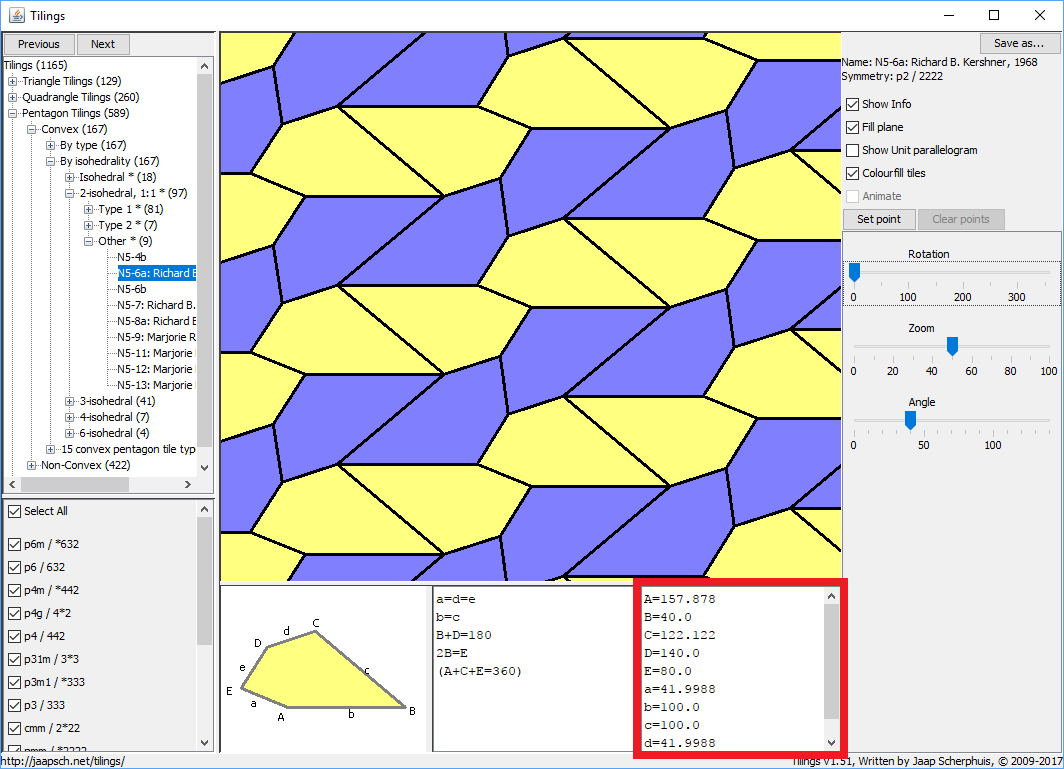Screen dimensions: 1064x769
Task: Click the angle values scroll-up arrow
Action: pyautogui.click(x=831, y=597)
